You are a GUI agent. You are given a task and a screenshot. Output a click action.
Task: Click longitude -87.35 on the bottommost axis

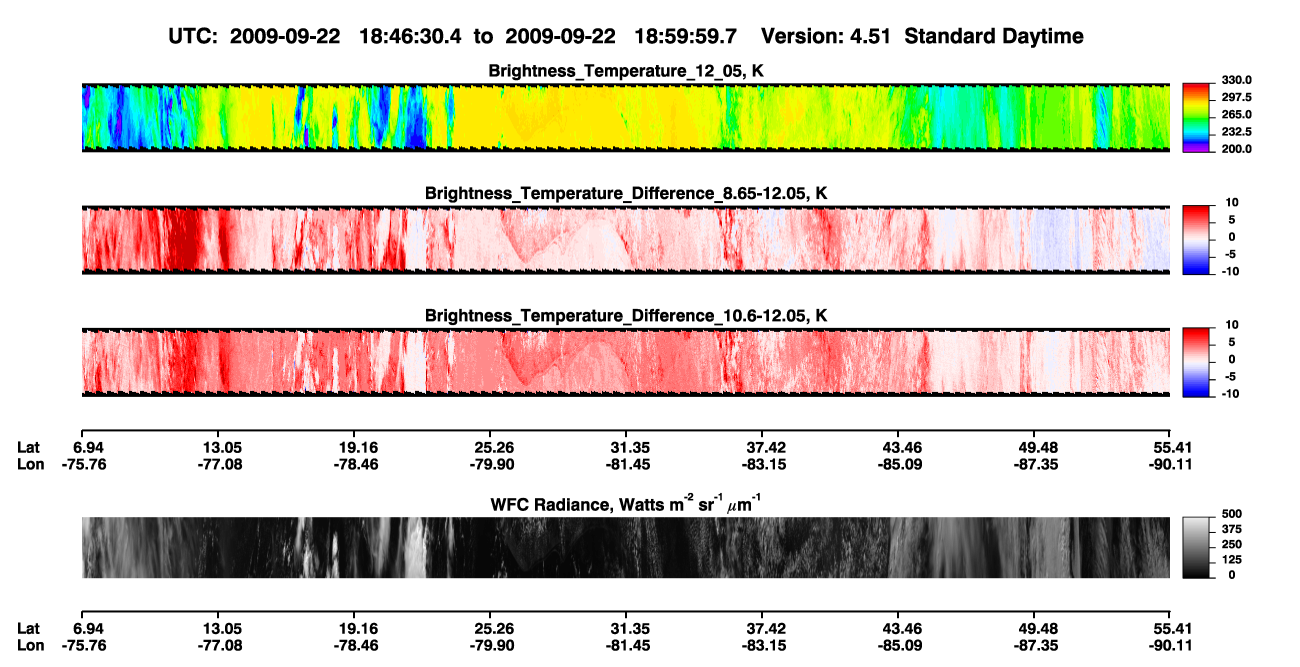[x=1037, y=647]
